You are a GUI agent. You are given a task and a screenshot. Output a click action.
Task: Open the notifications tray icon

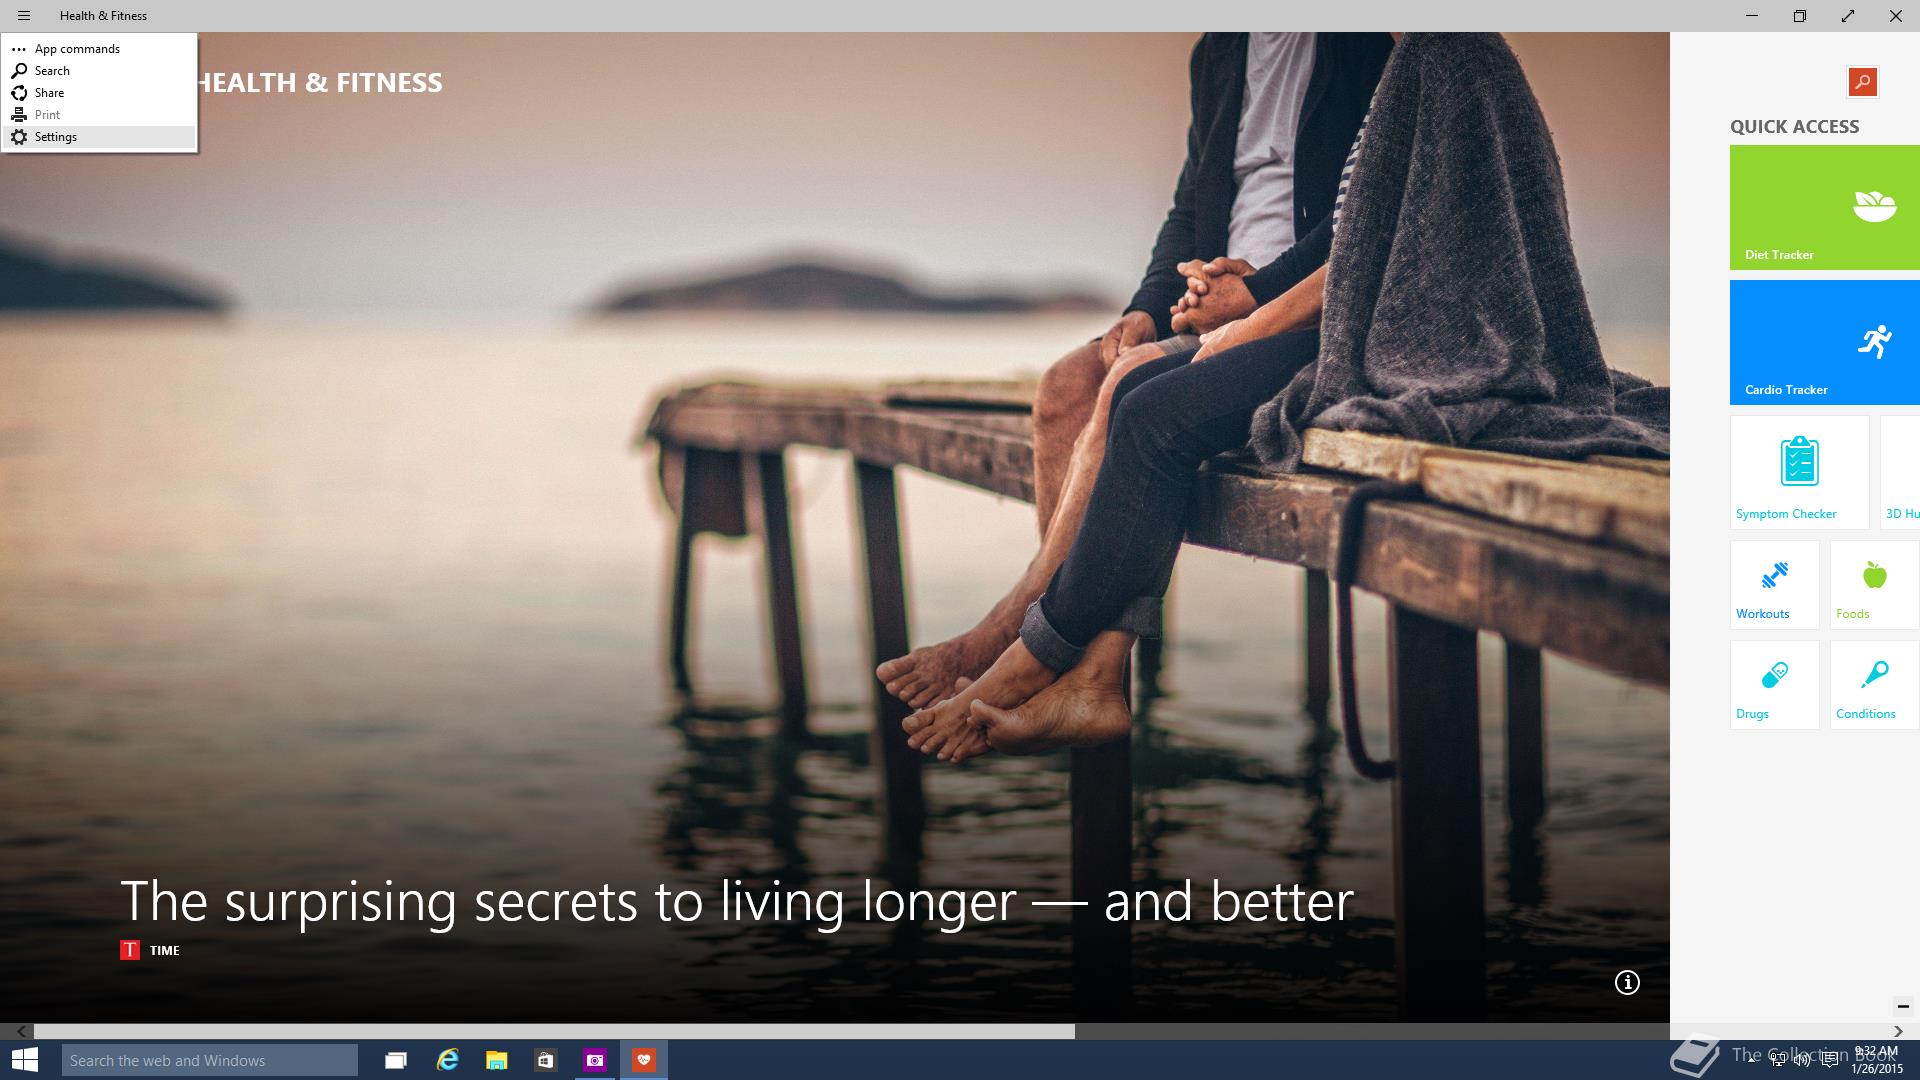1830,1060
